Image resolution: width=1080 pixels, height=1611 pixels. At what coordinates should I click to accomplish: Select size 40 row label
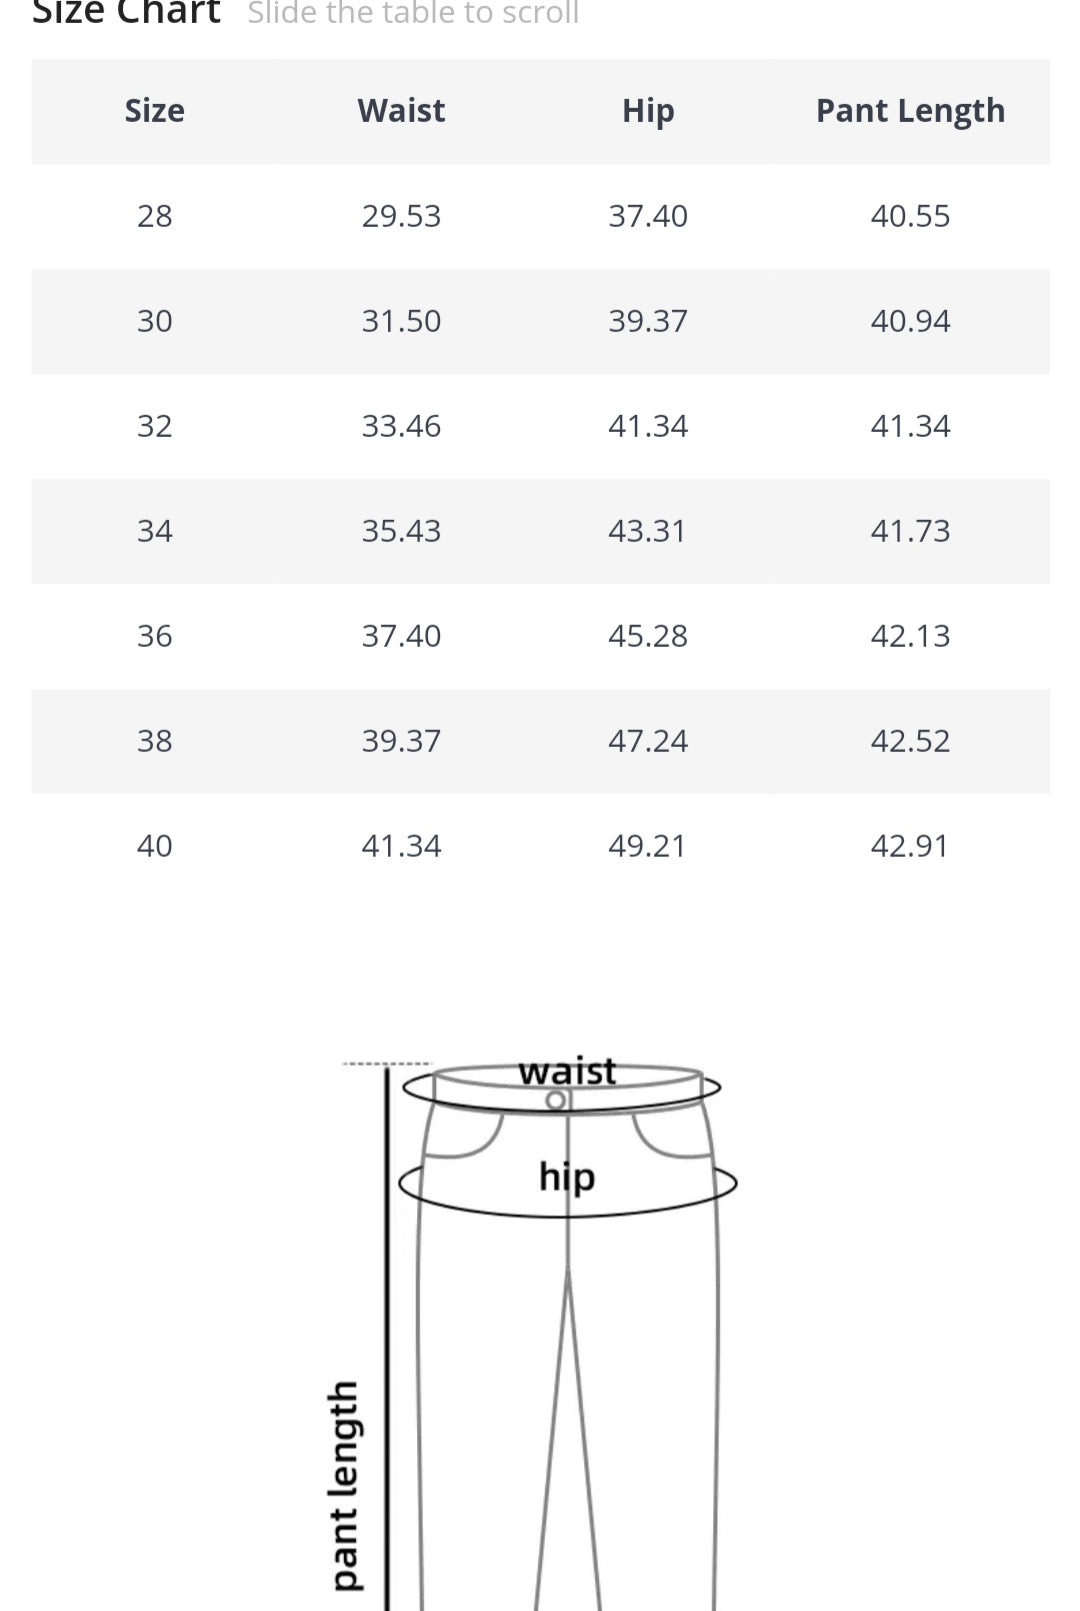pos(154,846)
